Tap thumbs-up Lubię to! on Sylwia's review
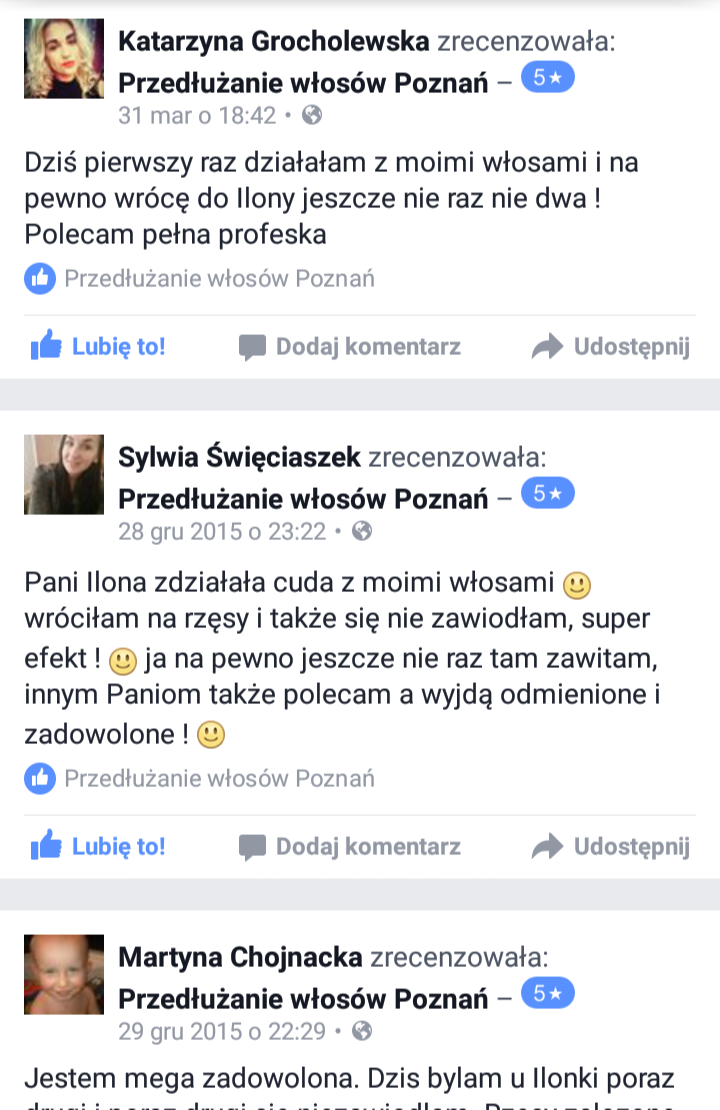 97,846
